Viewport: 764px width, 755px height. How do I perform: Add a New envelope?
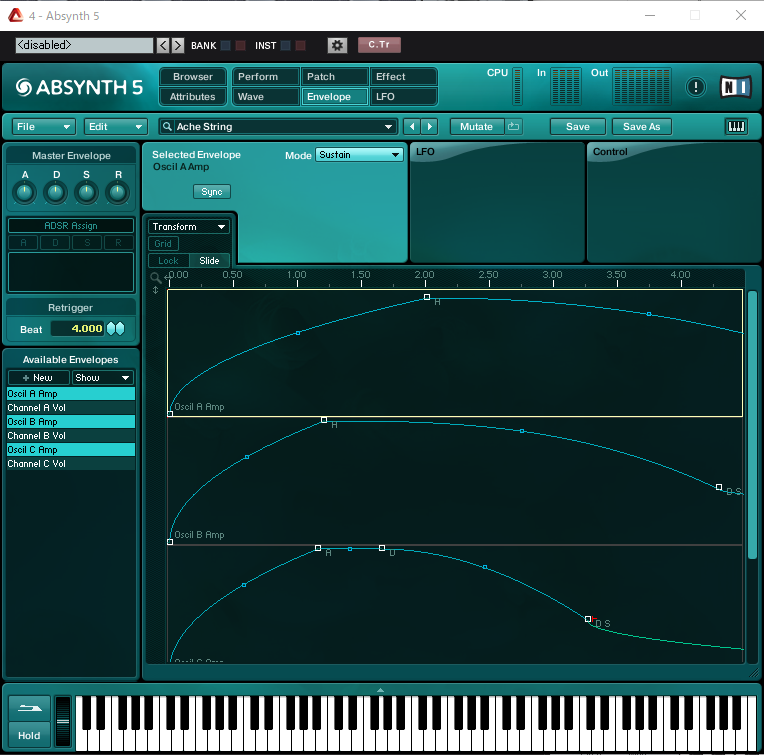click(x=38, y=378)
